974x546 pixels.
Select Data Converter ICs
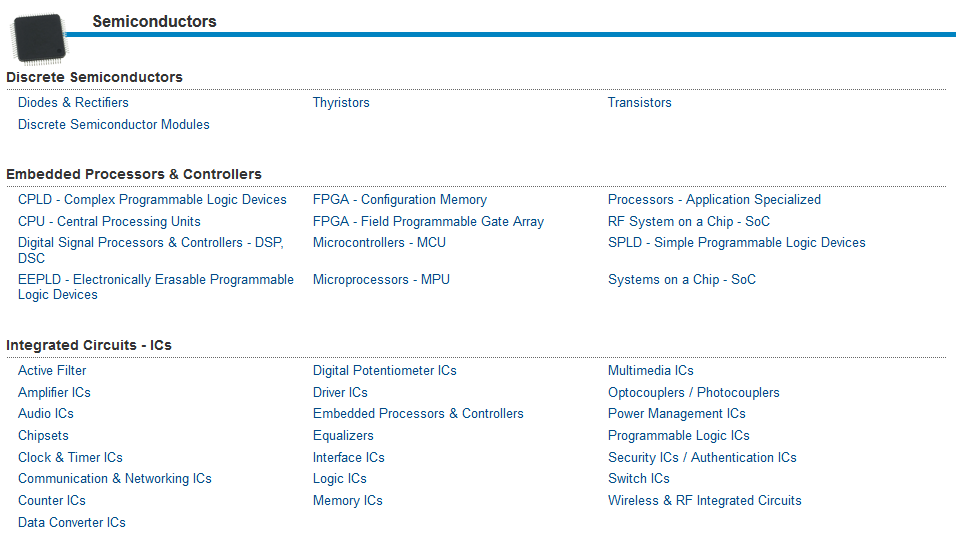point(71,522)
